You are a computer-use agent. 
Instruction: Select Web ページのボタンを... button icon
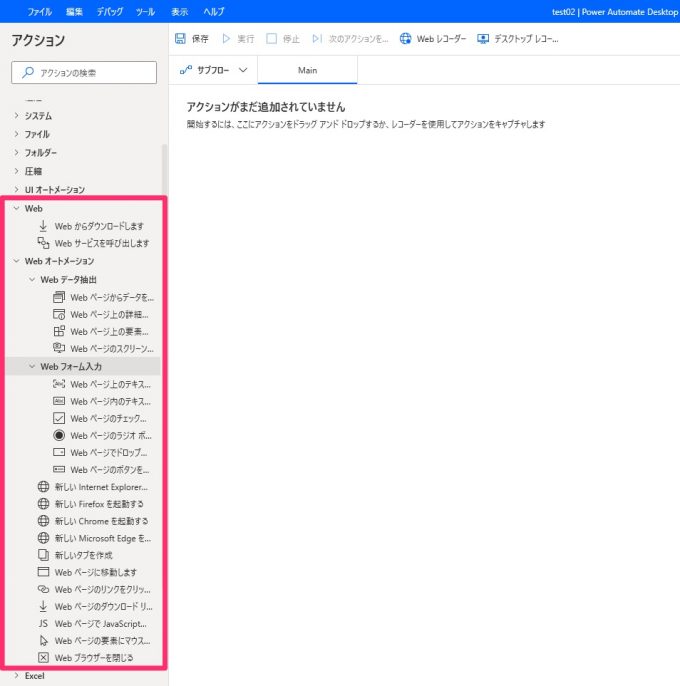[59, 469]
